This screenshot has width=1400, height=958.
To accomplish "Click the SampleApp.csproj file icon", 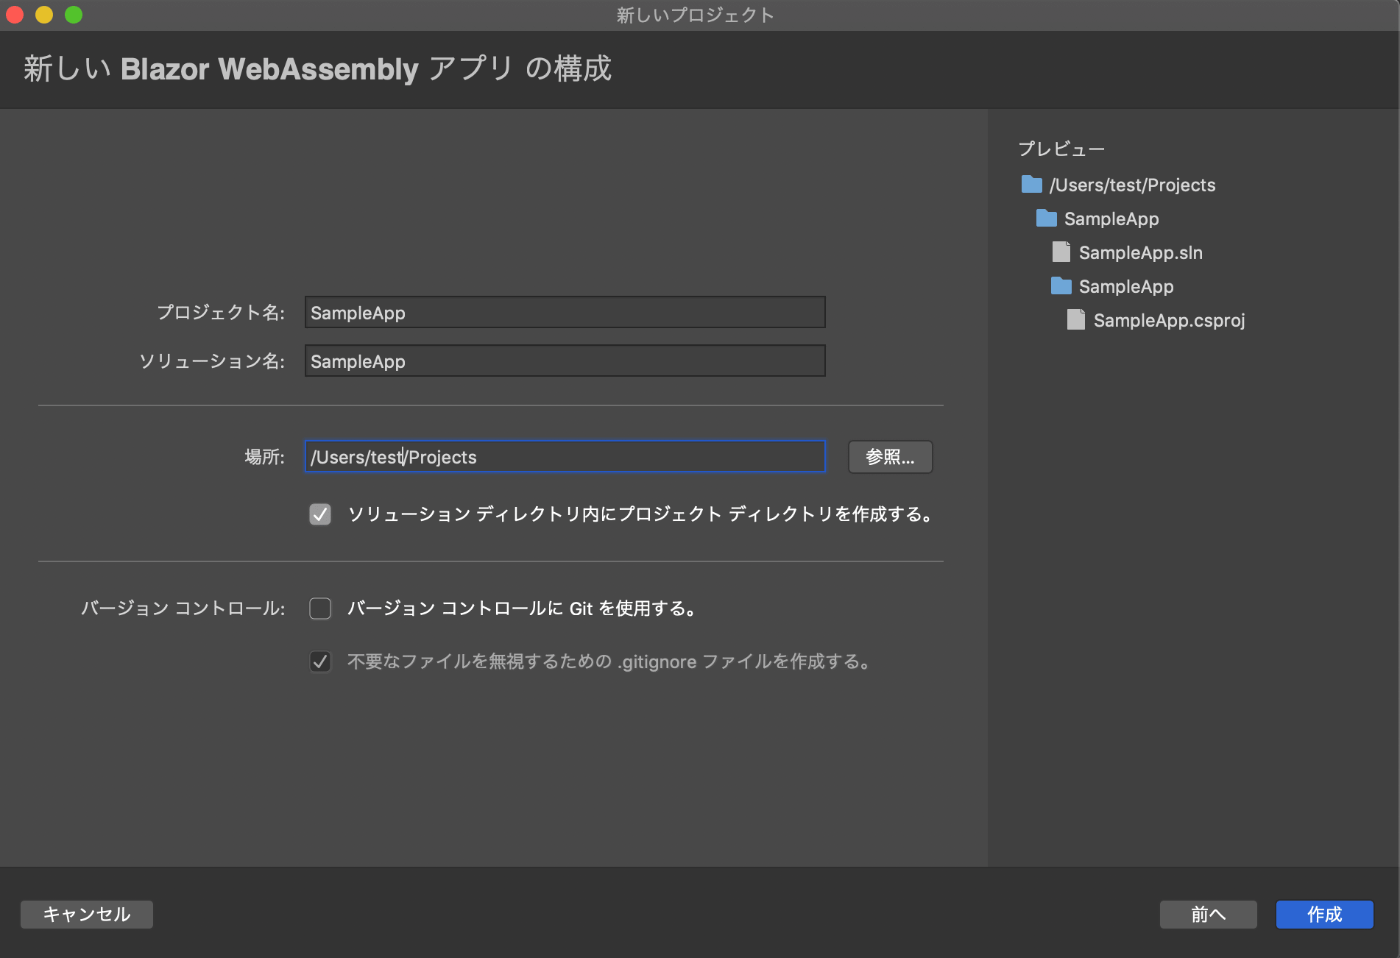I will tap(1076, 320).
